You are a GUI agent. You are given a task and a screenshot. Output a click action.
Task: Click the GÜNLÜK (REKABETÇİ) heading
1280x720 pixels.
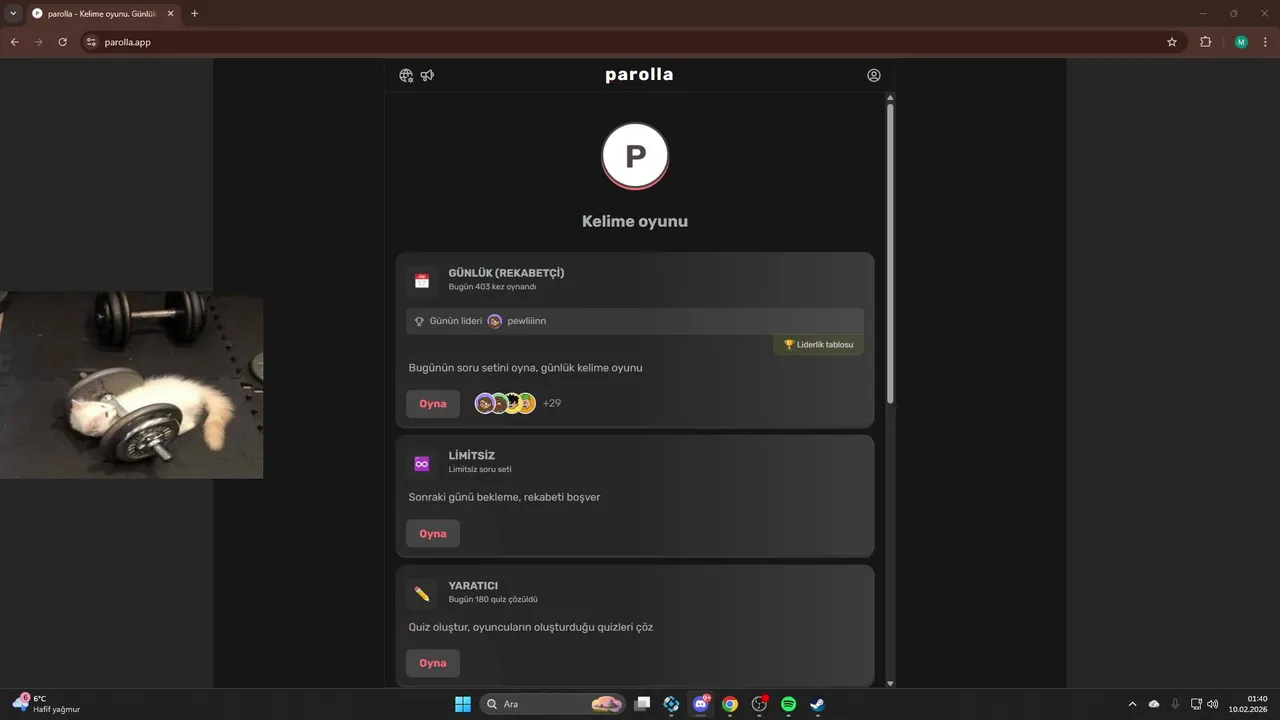[506, 273]
